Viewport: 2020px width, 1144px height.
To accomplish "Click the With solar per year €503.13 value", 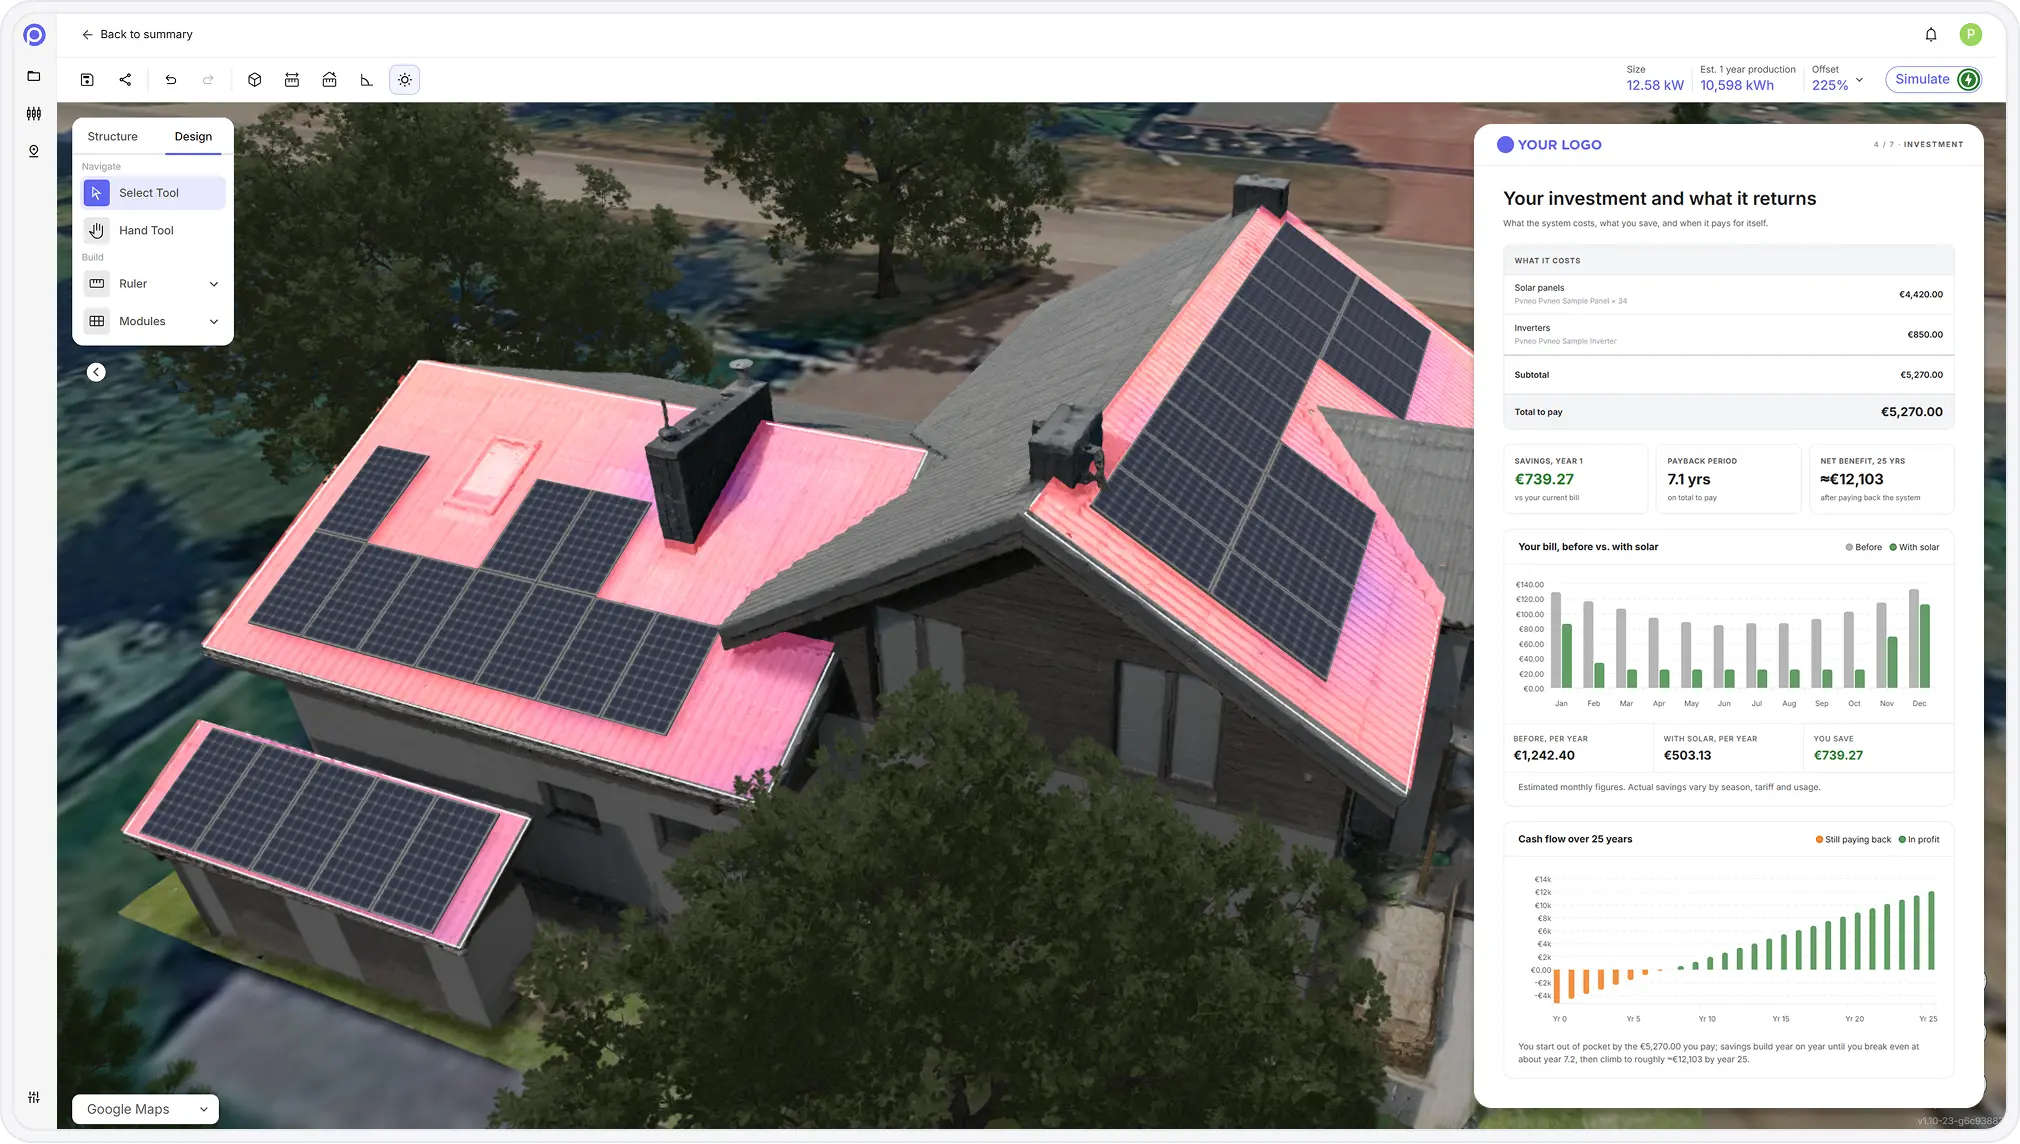I will pyautogui.click(x=1687, y=756).
